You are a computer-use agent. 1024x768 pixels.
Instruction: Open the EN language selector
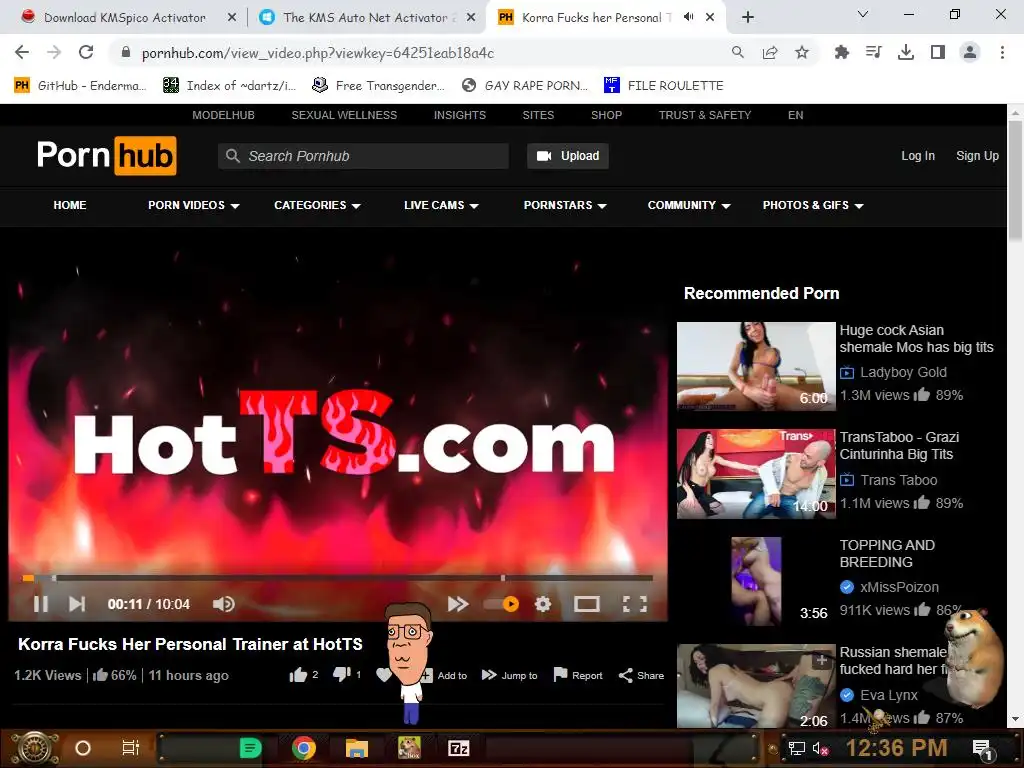coord(795,115)
